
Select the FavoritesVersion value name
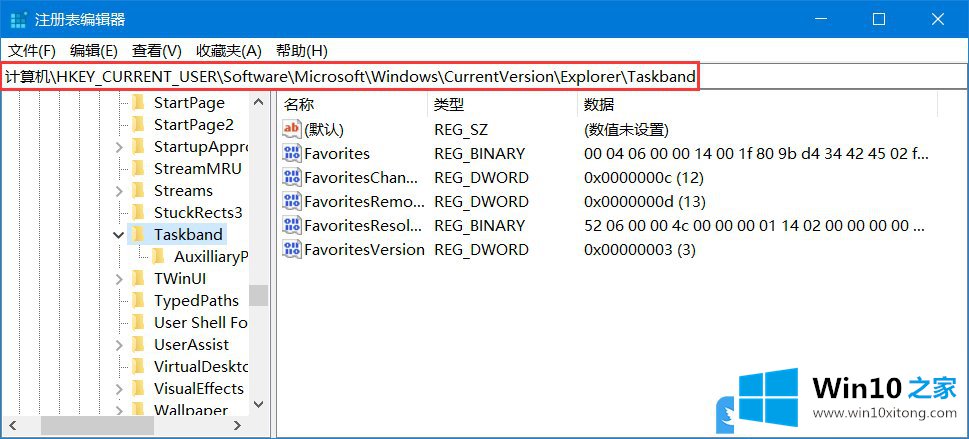point(364,250)
